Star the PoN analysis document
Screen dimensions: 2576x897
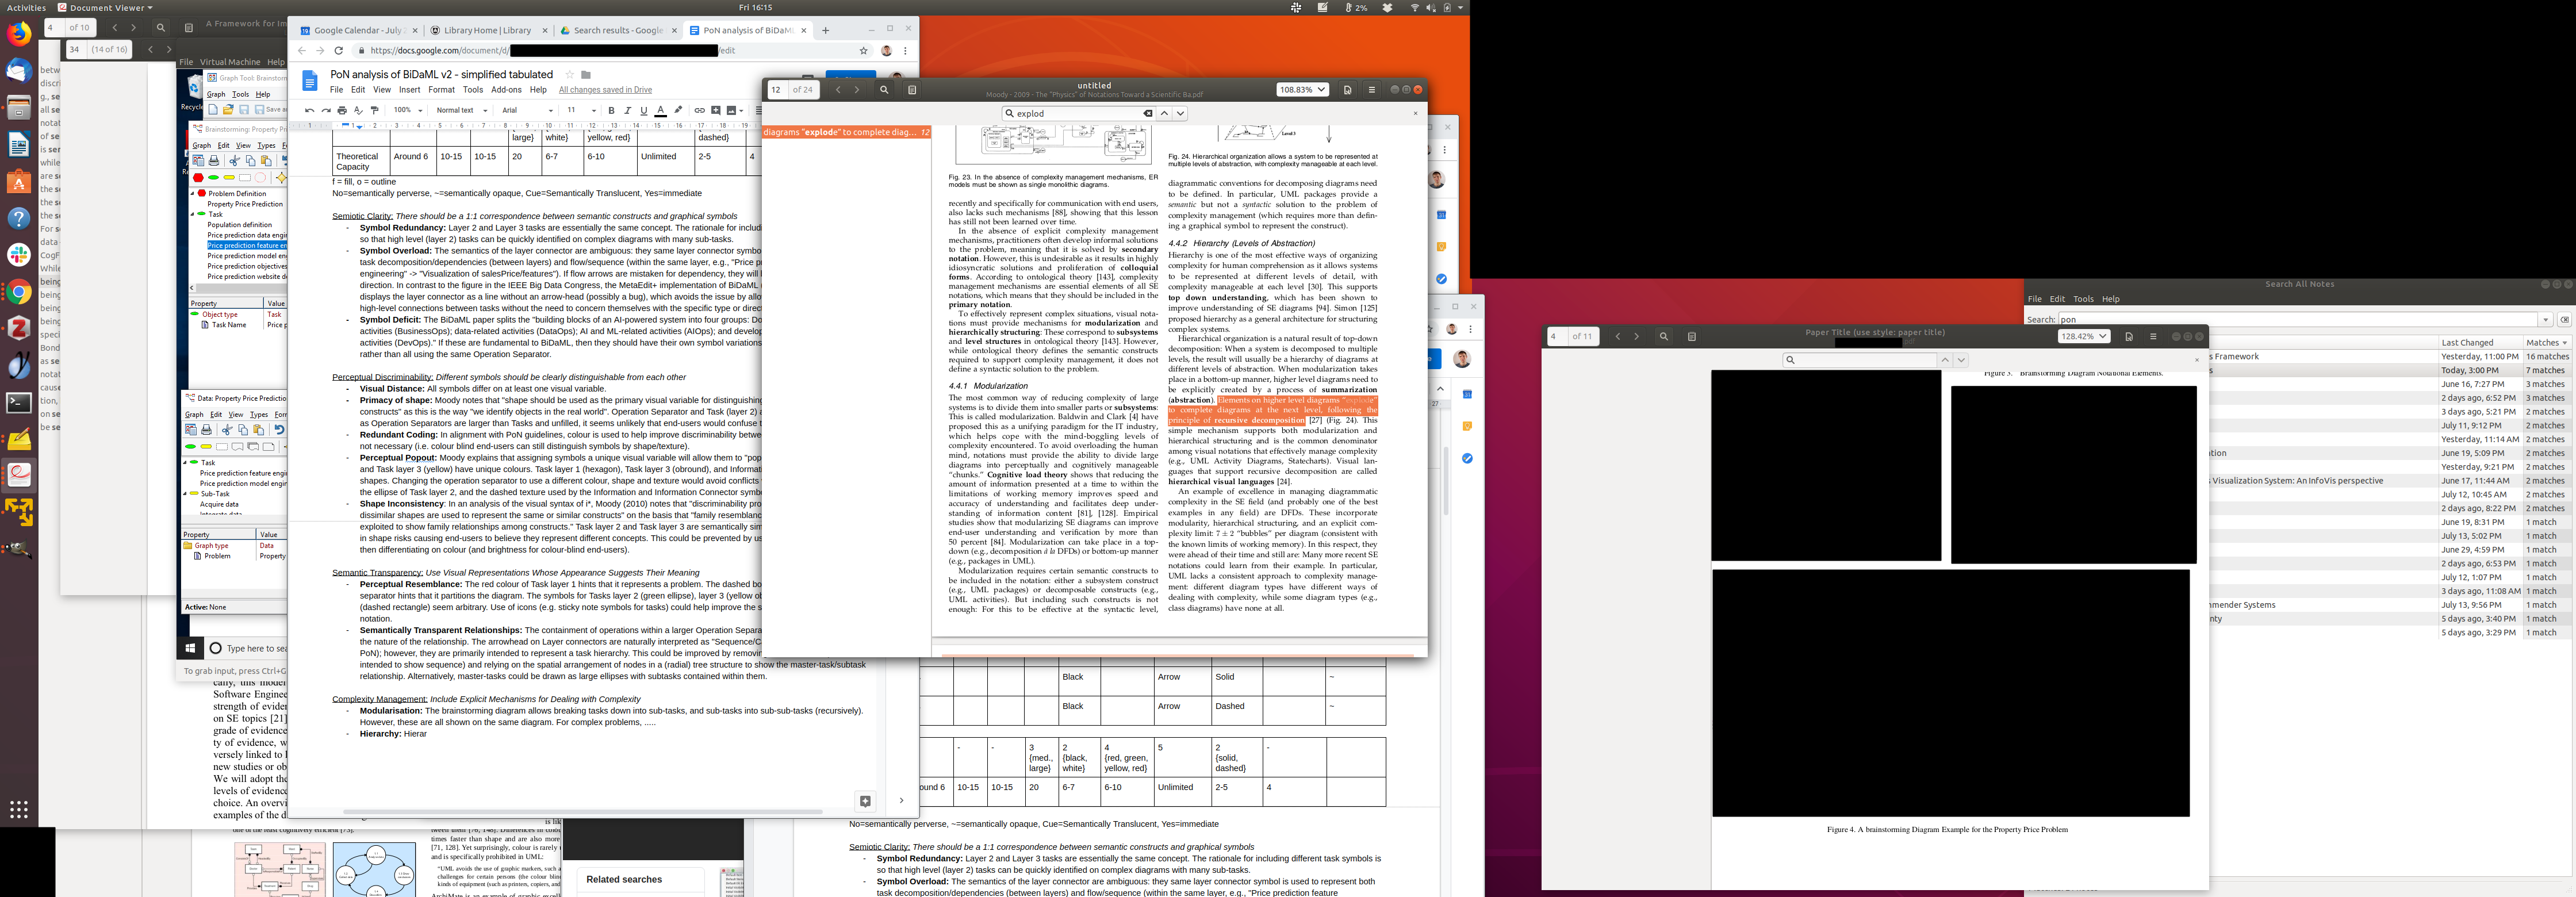coord(570,75)
